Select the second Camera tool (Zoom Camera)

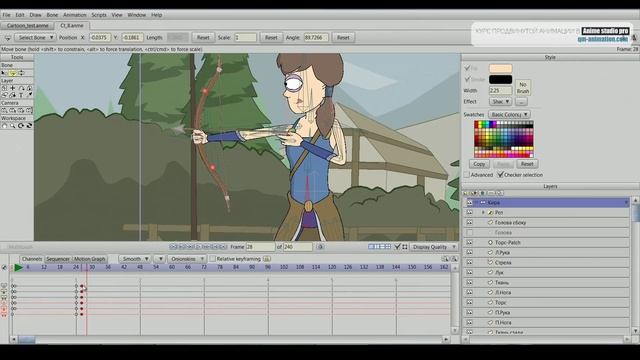(x=13, y=111)
